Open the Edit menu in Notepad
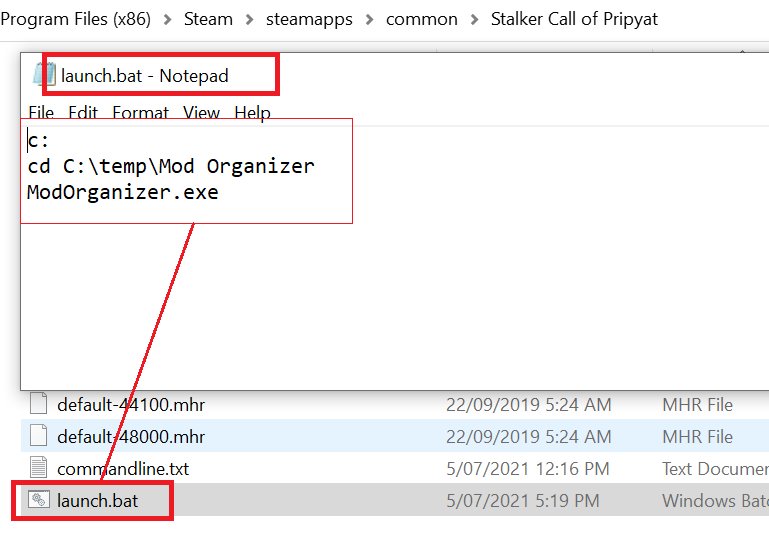The height and width of the screenshot is (537, 769). click(83, 113)
